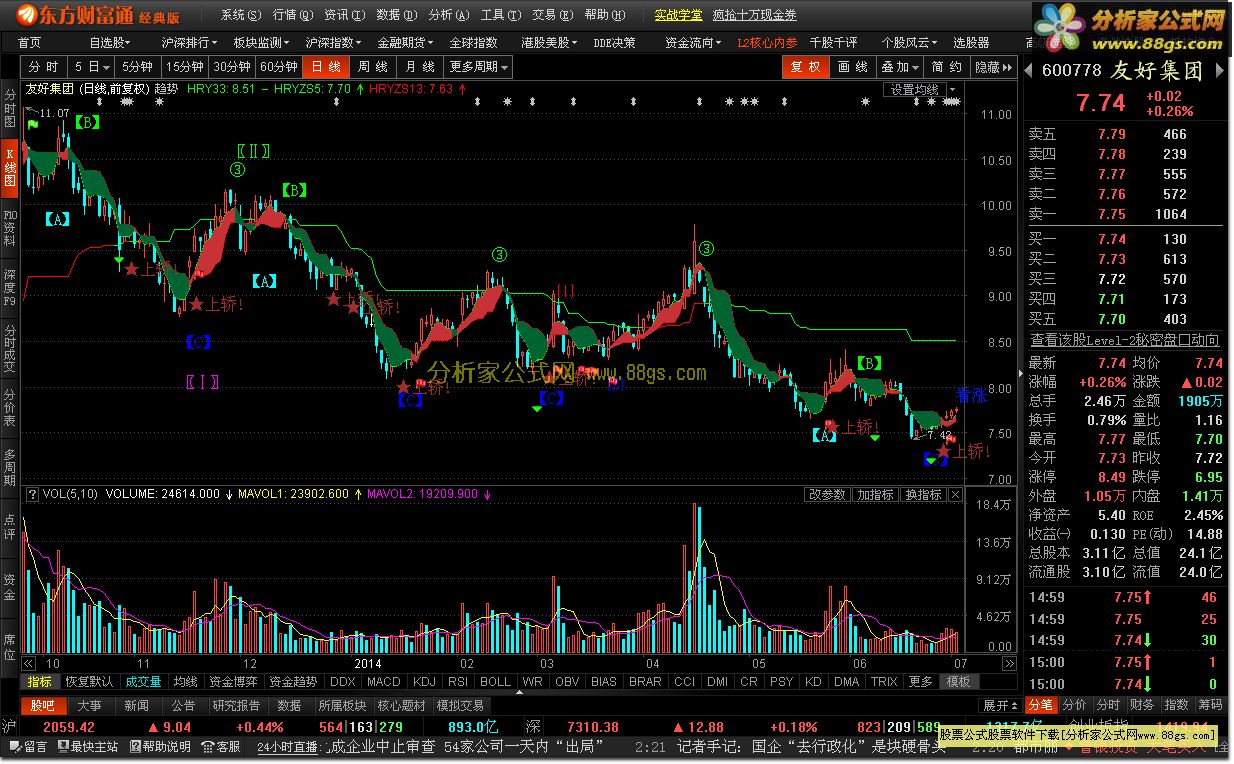Click the 上轿 star marker near 7.42 low
Viewport: 1234px width, 764px height.
tap(943, 452)
